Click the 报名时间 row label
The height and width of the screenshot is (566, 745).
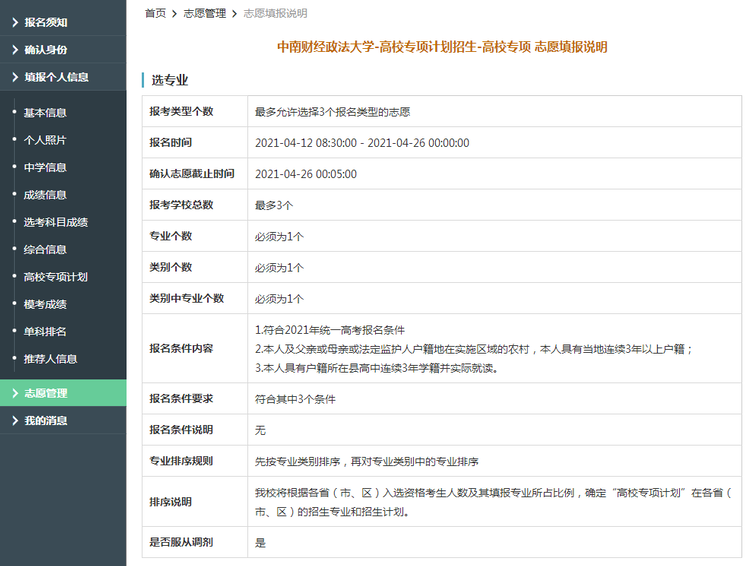click(171, 143)
